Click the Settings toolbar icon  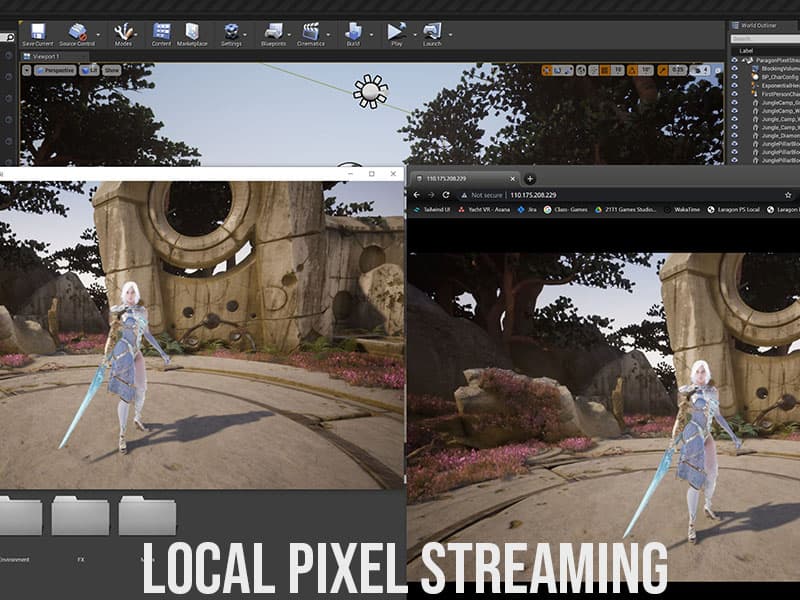[231, 32]
